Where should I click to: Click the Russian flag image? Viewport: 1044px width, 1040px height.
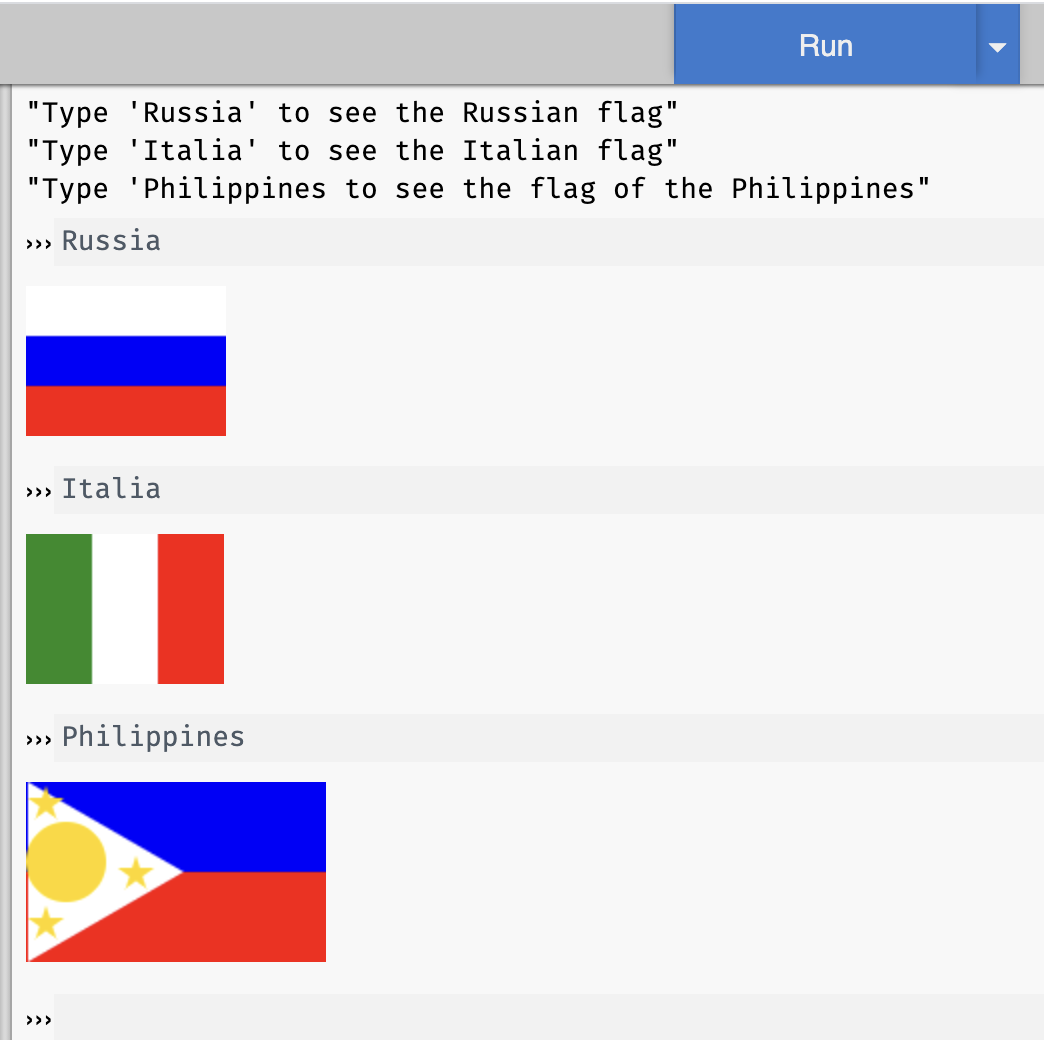coord(126,361)
